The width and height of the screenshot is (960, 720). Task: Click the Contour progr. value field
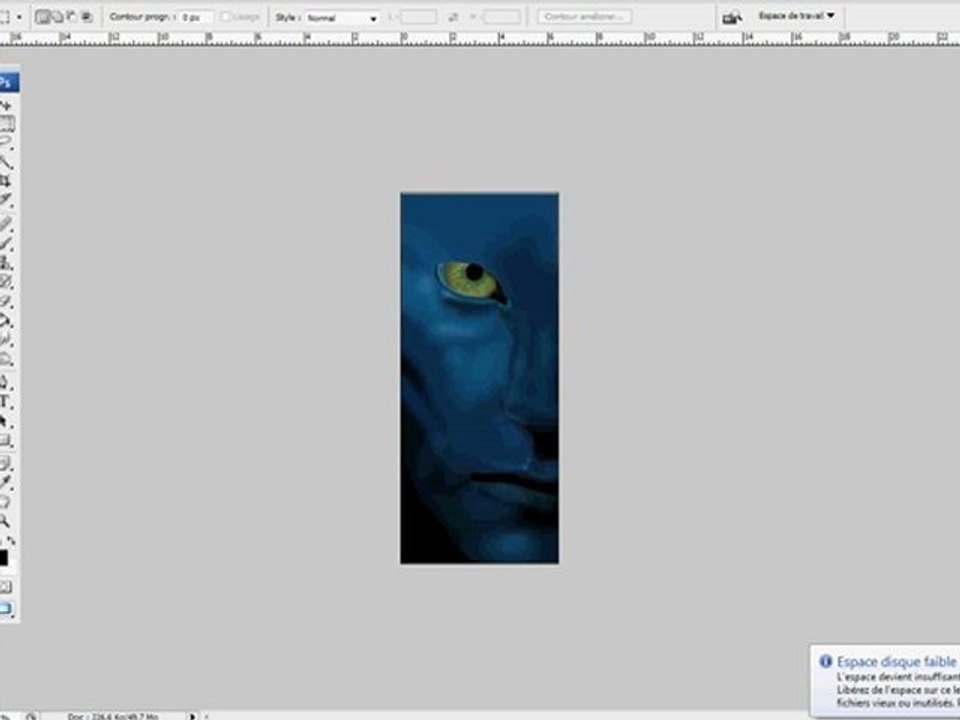coord(196,17)
